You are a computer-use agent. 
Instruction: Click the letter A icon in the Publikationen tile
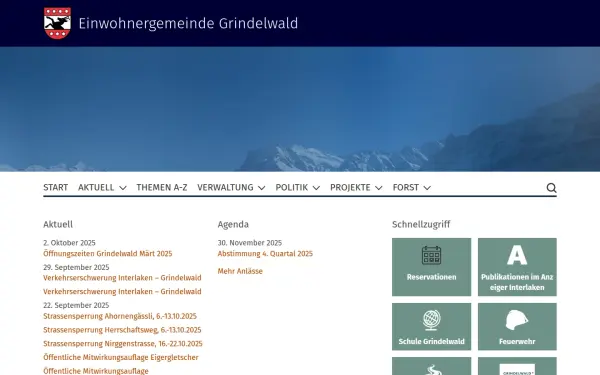(x=517, y=255)
